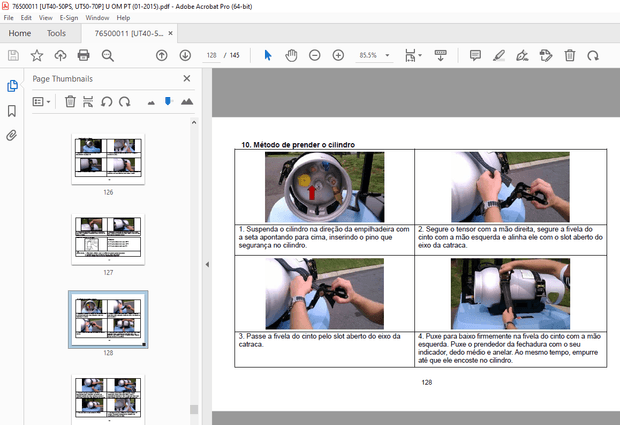Collapse the navigation pane with the arrow

click(207, 264)
